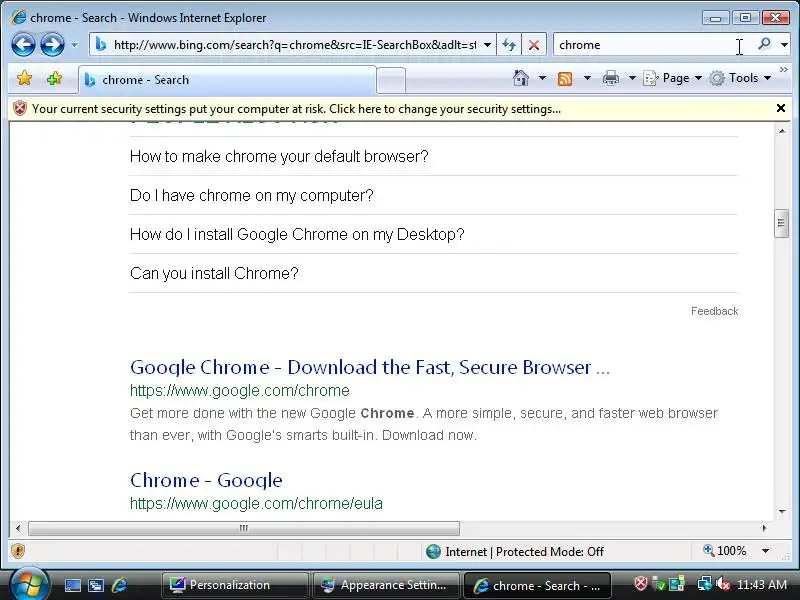The image size is (800, 600).
Task: Click the vertical scroll up arrow
Action: coord(782,131)
